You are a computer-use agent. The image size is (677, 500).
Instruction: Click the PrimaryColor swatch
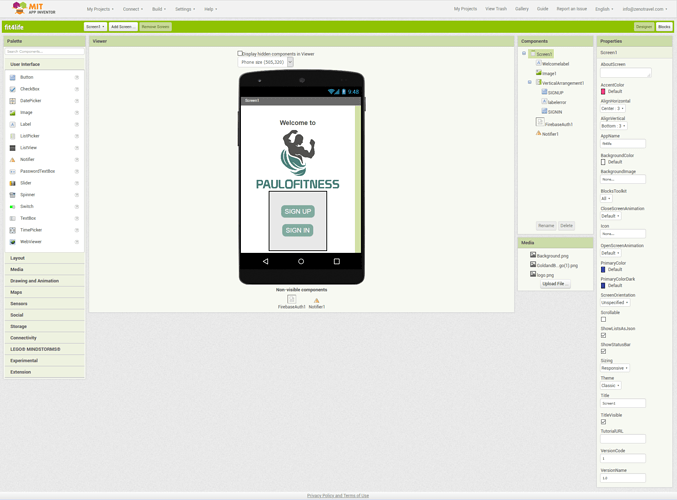[x=603, y=269]
